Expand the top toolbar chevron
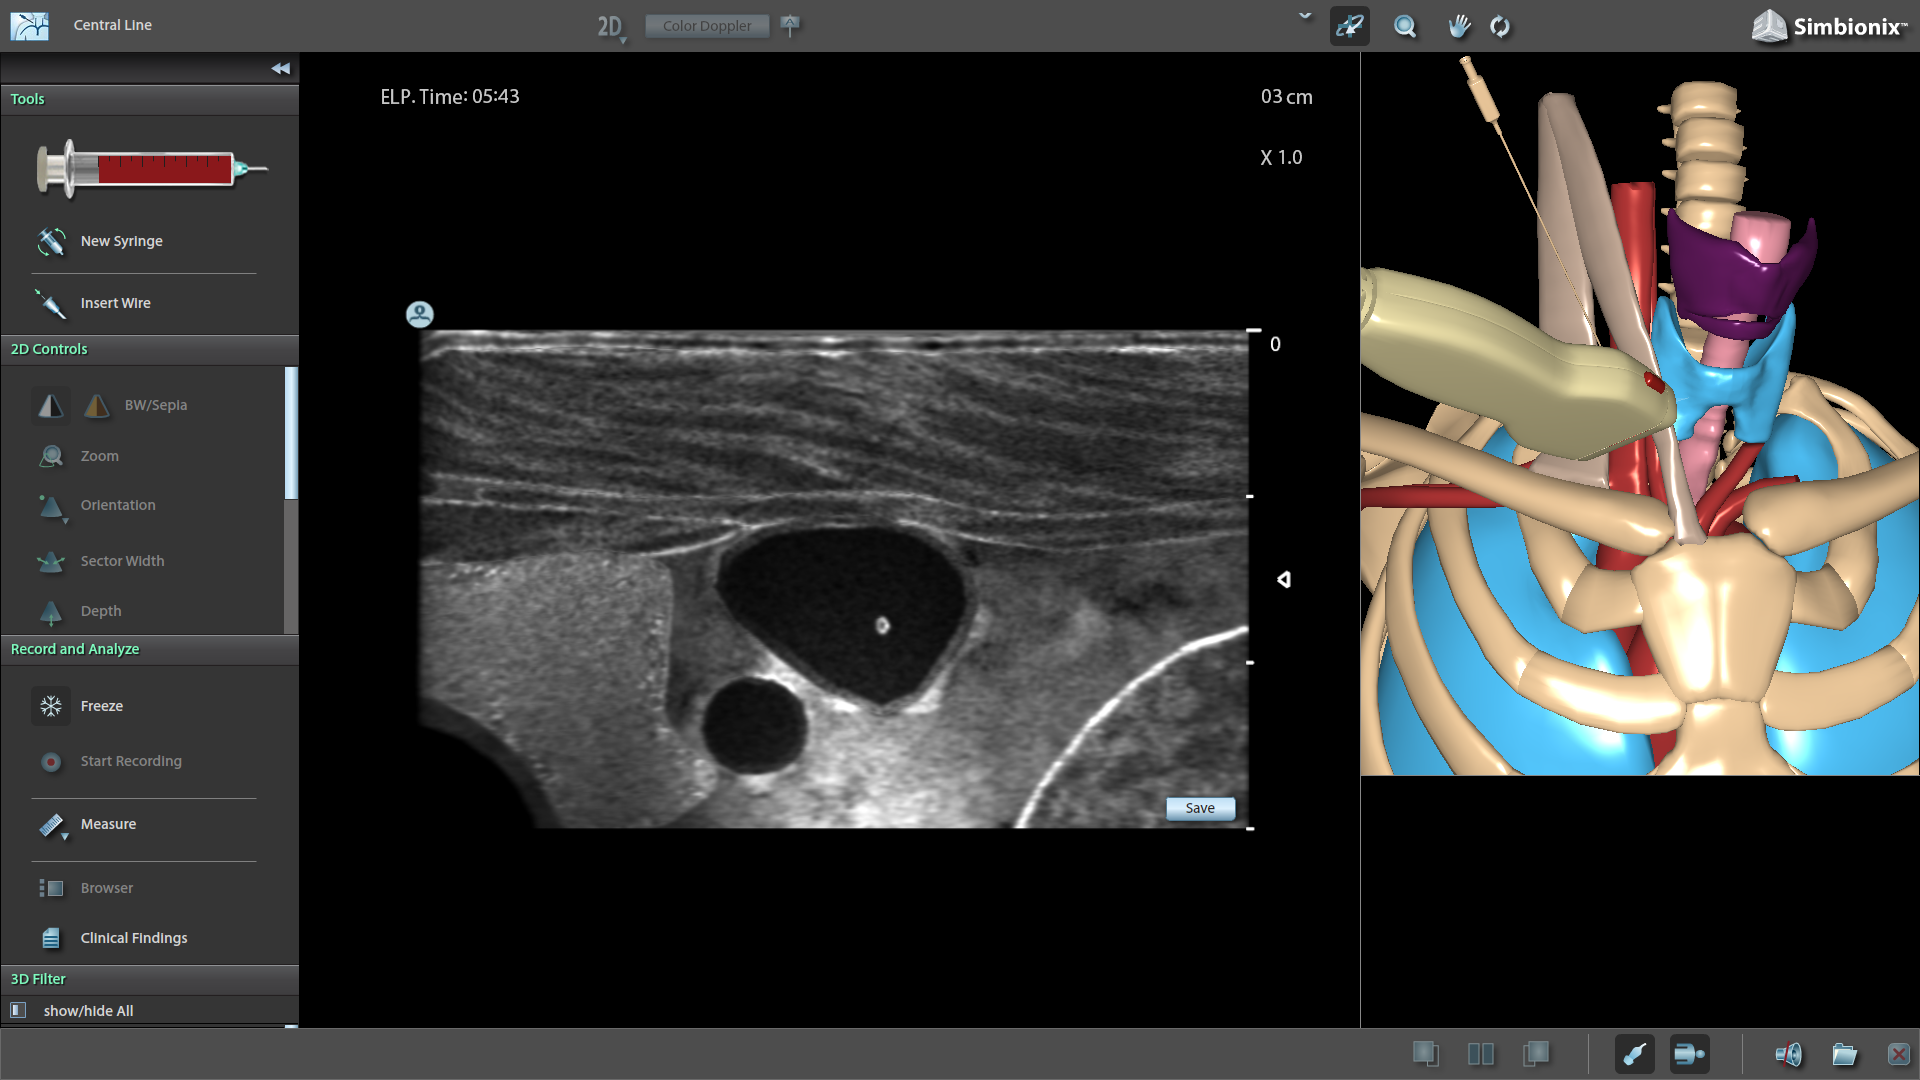The width and height of the screenshot is (1920, 1080). 1305,16
